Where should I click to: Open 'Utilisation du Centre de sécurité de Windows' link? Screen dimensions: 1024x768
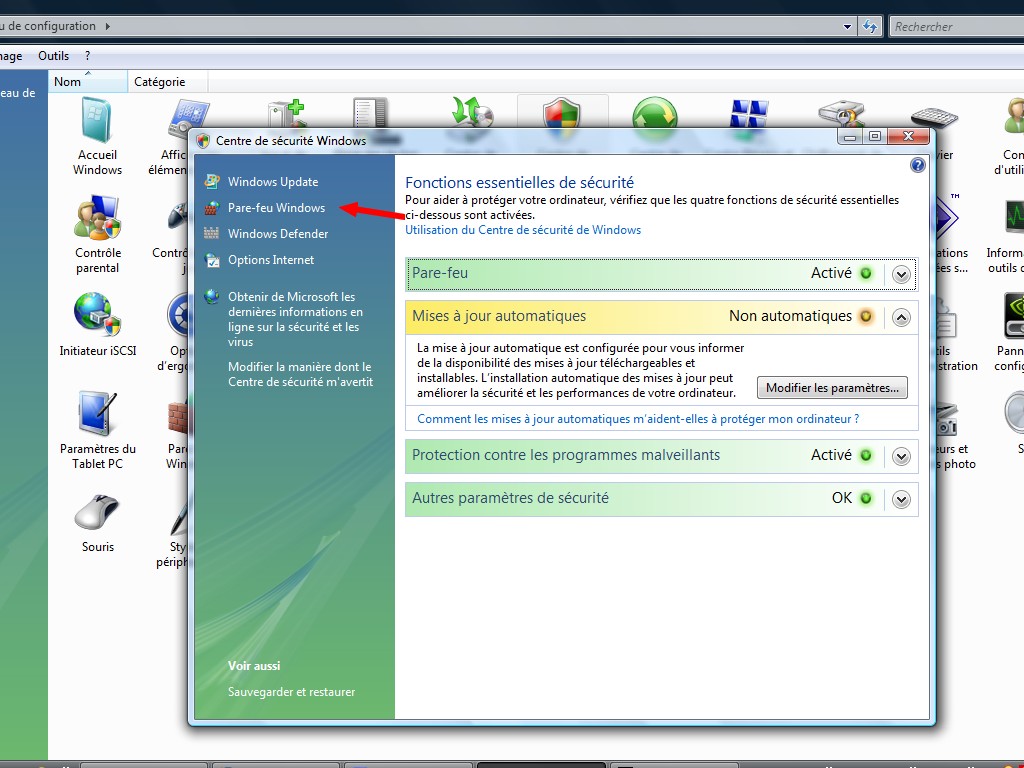click(523, 230)
